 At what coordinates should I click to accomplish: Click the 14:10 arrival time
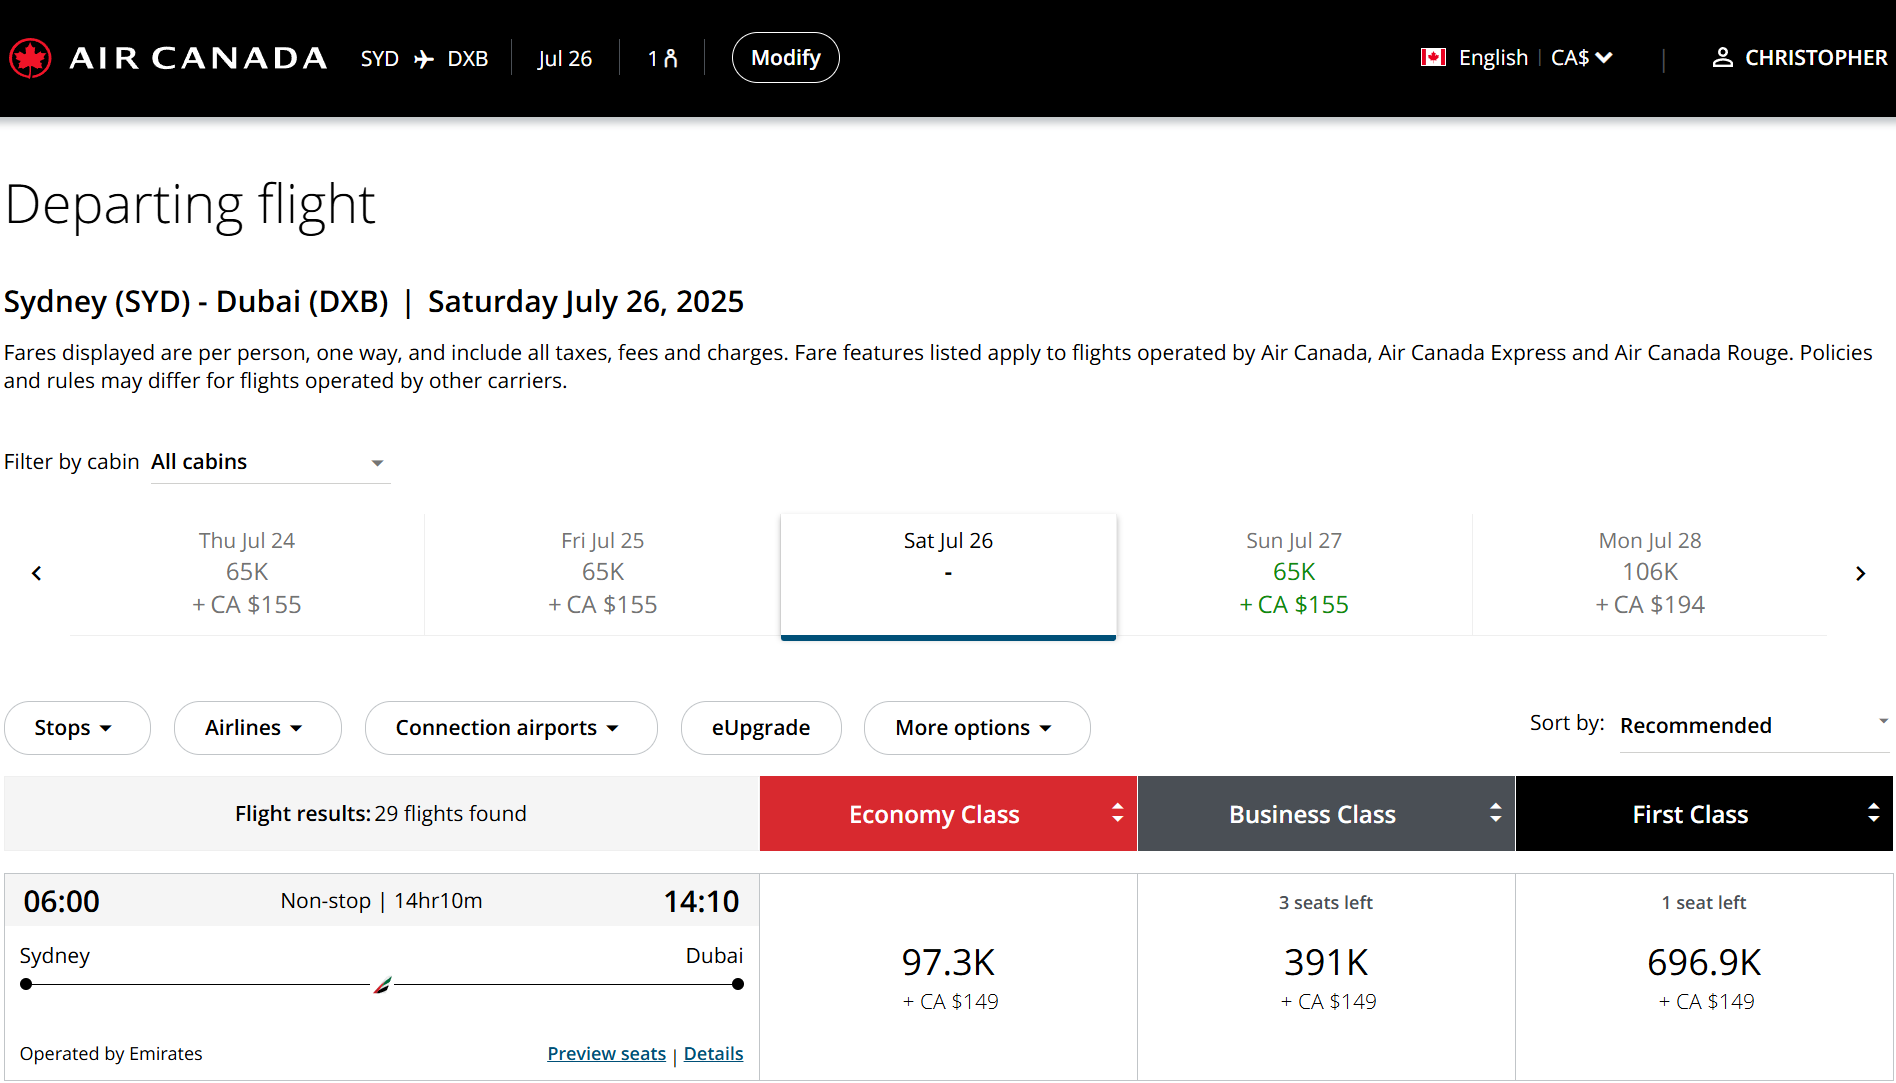pos(701,901)
